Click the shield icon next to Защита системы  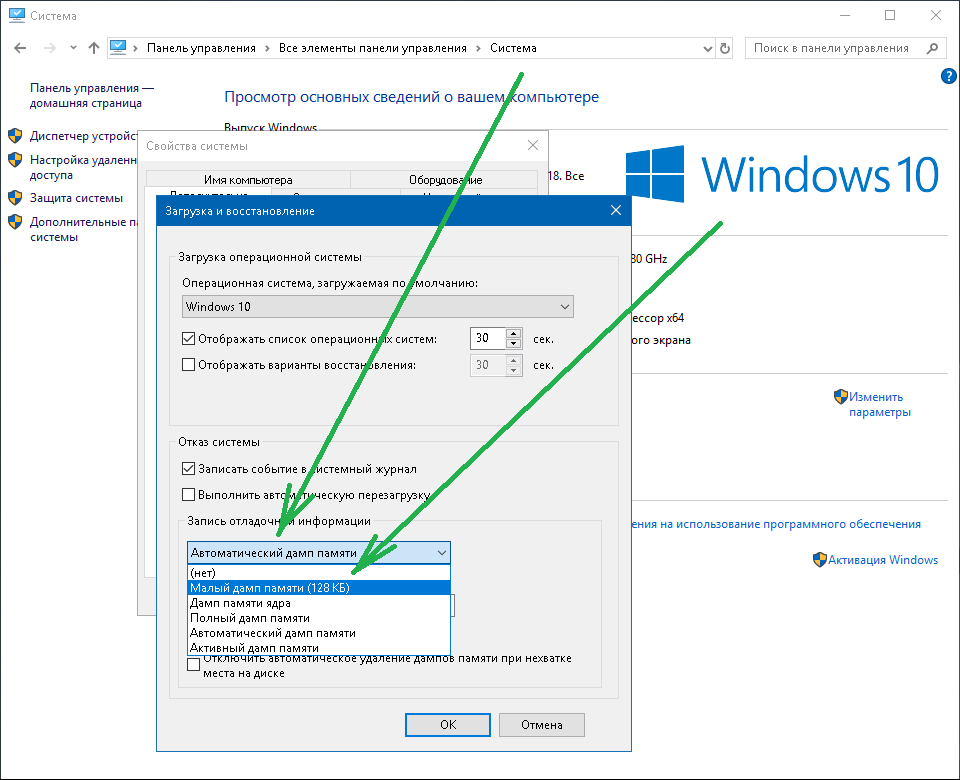(x=15, y=197)
